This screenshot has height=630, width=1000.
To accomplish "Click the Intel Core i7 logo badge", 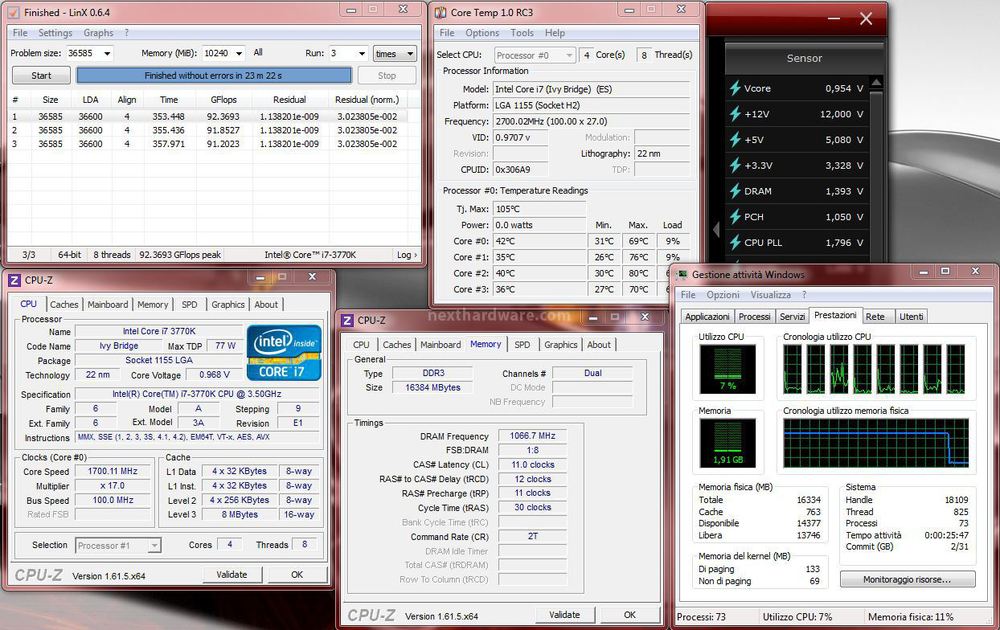I will (x=284, y=353).
